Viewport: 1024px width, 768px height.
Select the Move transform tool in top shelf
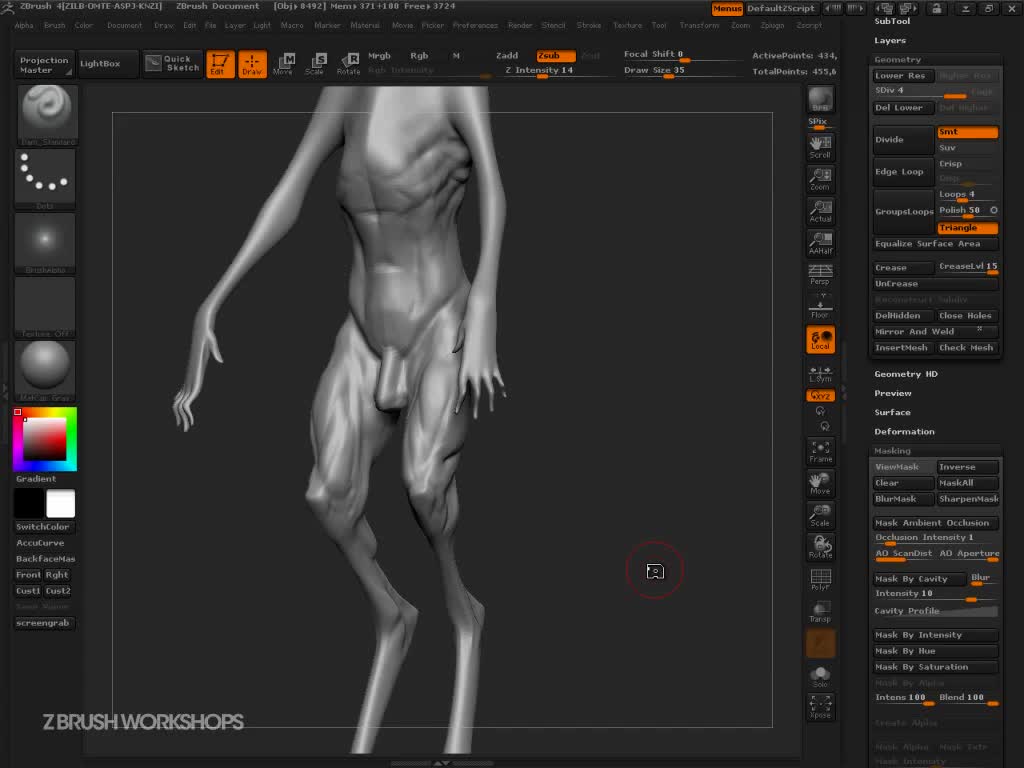click(283, 64)
